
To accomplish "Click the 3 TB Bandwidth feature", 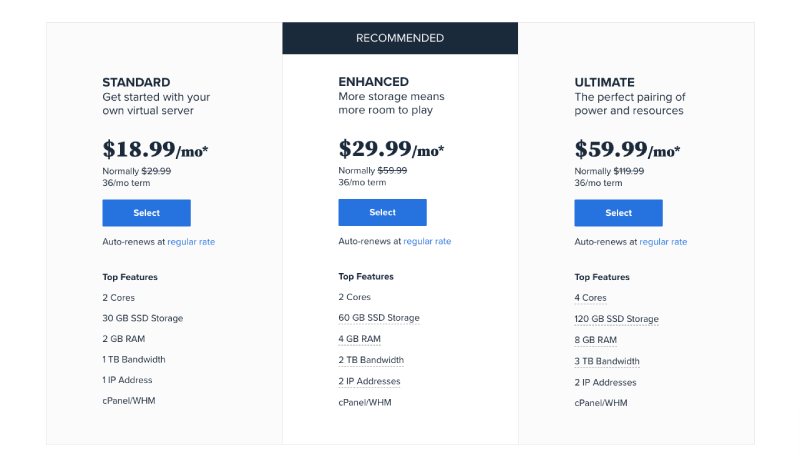I will coord(607,361).
